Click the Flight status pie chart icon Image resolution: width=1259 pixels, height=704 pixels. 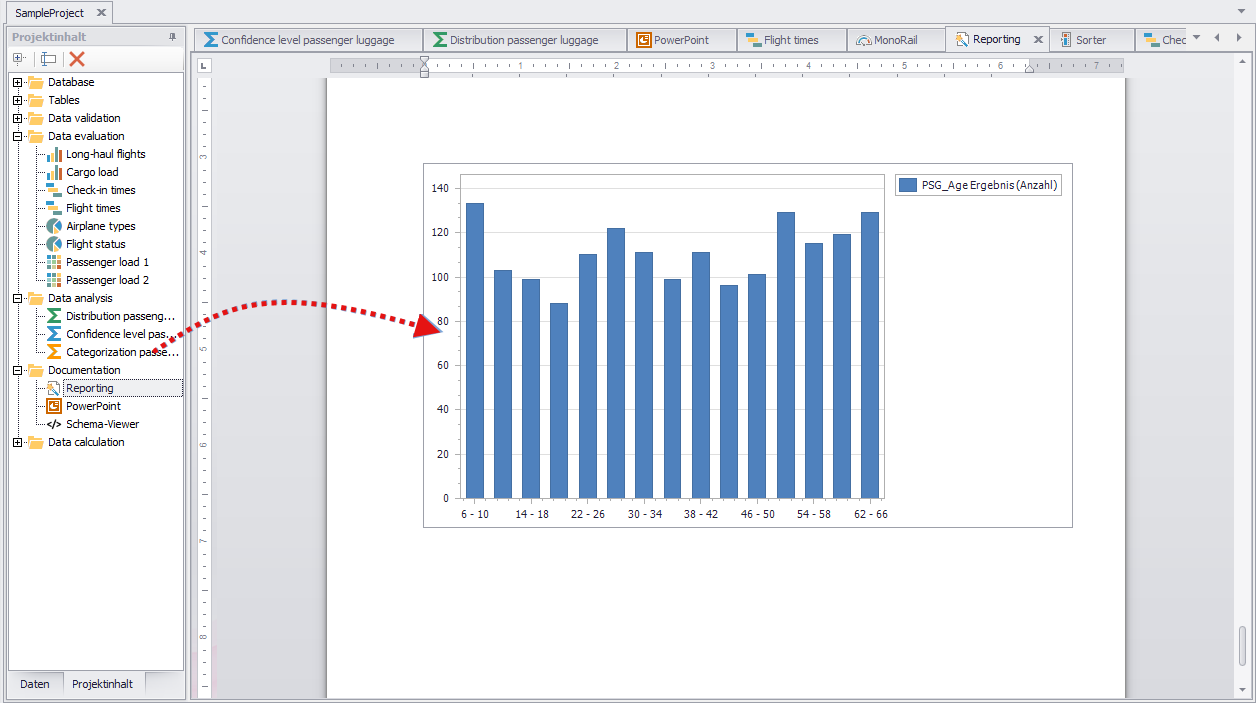(54, 244)
